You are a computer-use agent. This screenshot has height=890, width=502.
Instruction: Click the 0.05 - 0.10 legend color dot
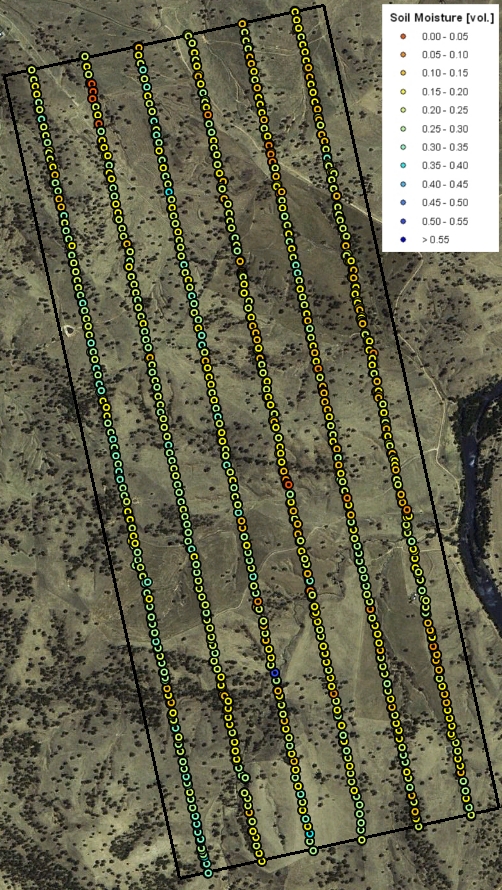tap(403, 55)
